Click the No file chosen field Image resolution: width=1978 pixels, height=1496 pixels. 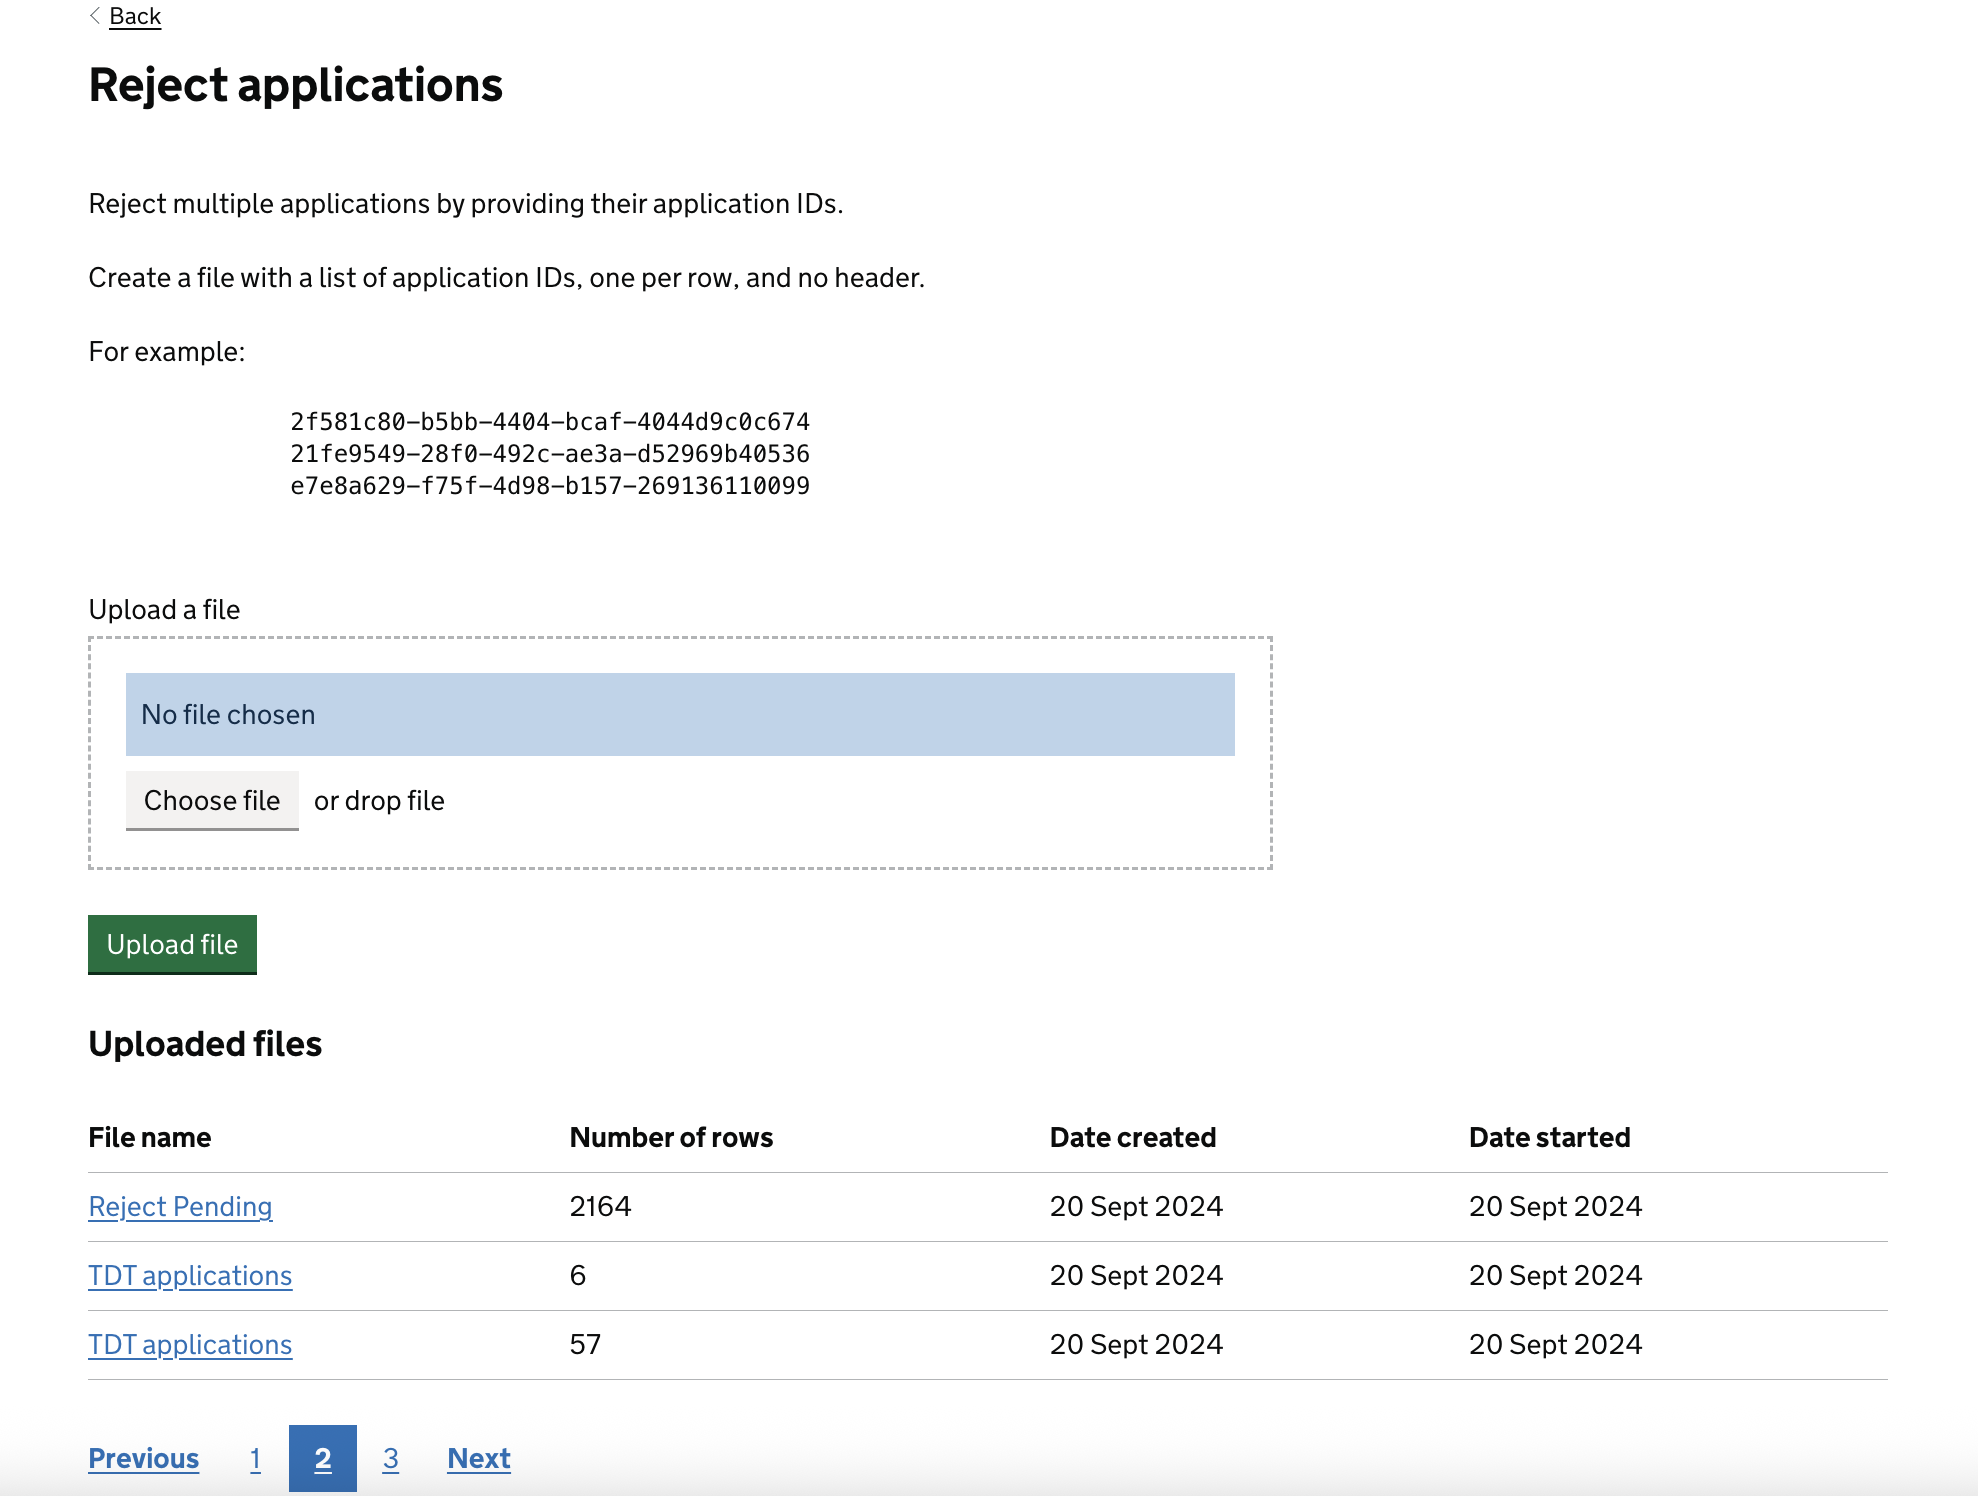[680, 714]
